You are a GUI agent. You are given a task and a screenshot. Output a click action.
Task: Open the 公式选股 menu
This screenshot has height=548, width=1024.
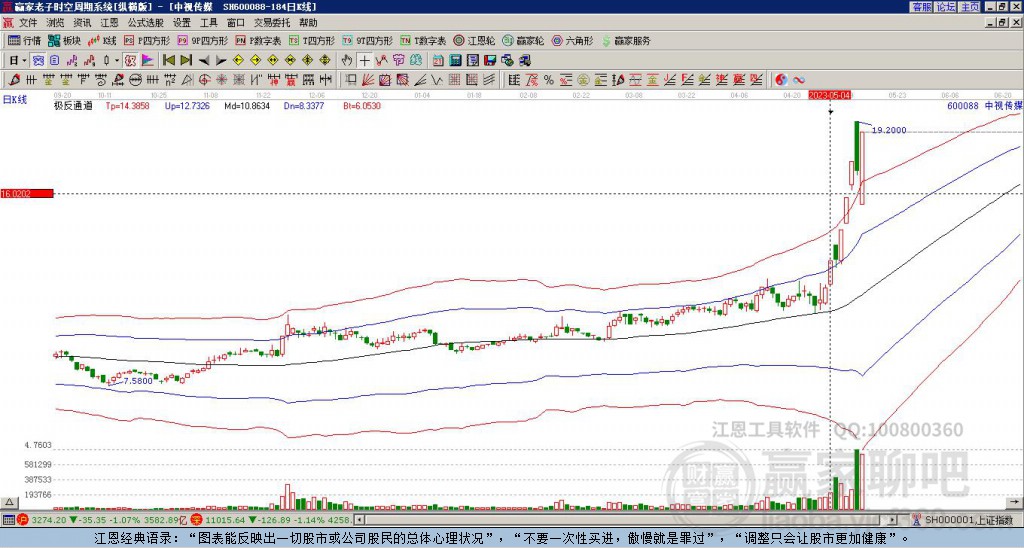[x=146, y=23]
